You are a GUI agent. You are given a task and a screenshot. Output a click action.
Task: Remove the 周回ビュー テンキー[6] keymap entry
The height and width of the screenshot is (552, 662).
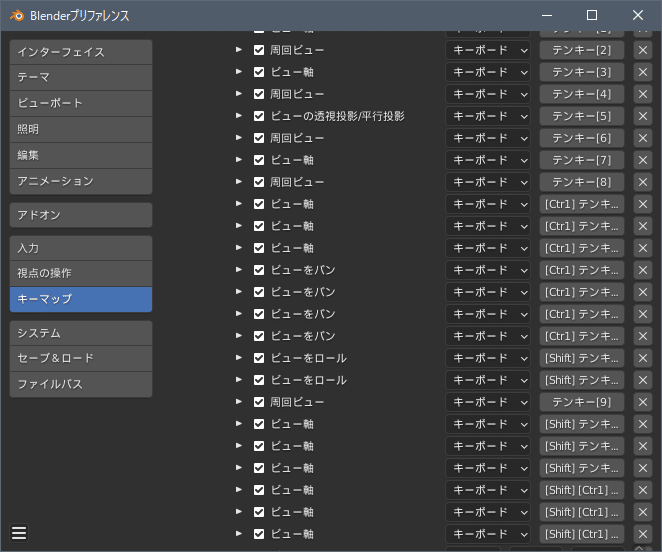pos(643,138)
